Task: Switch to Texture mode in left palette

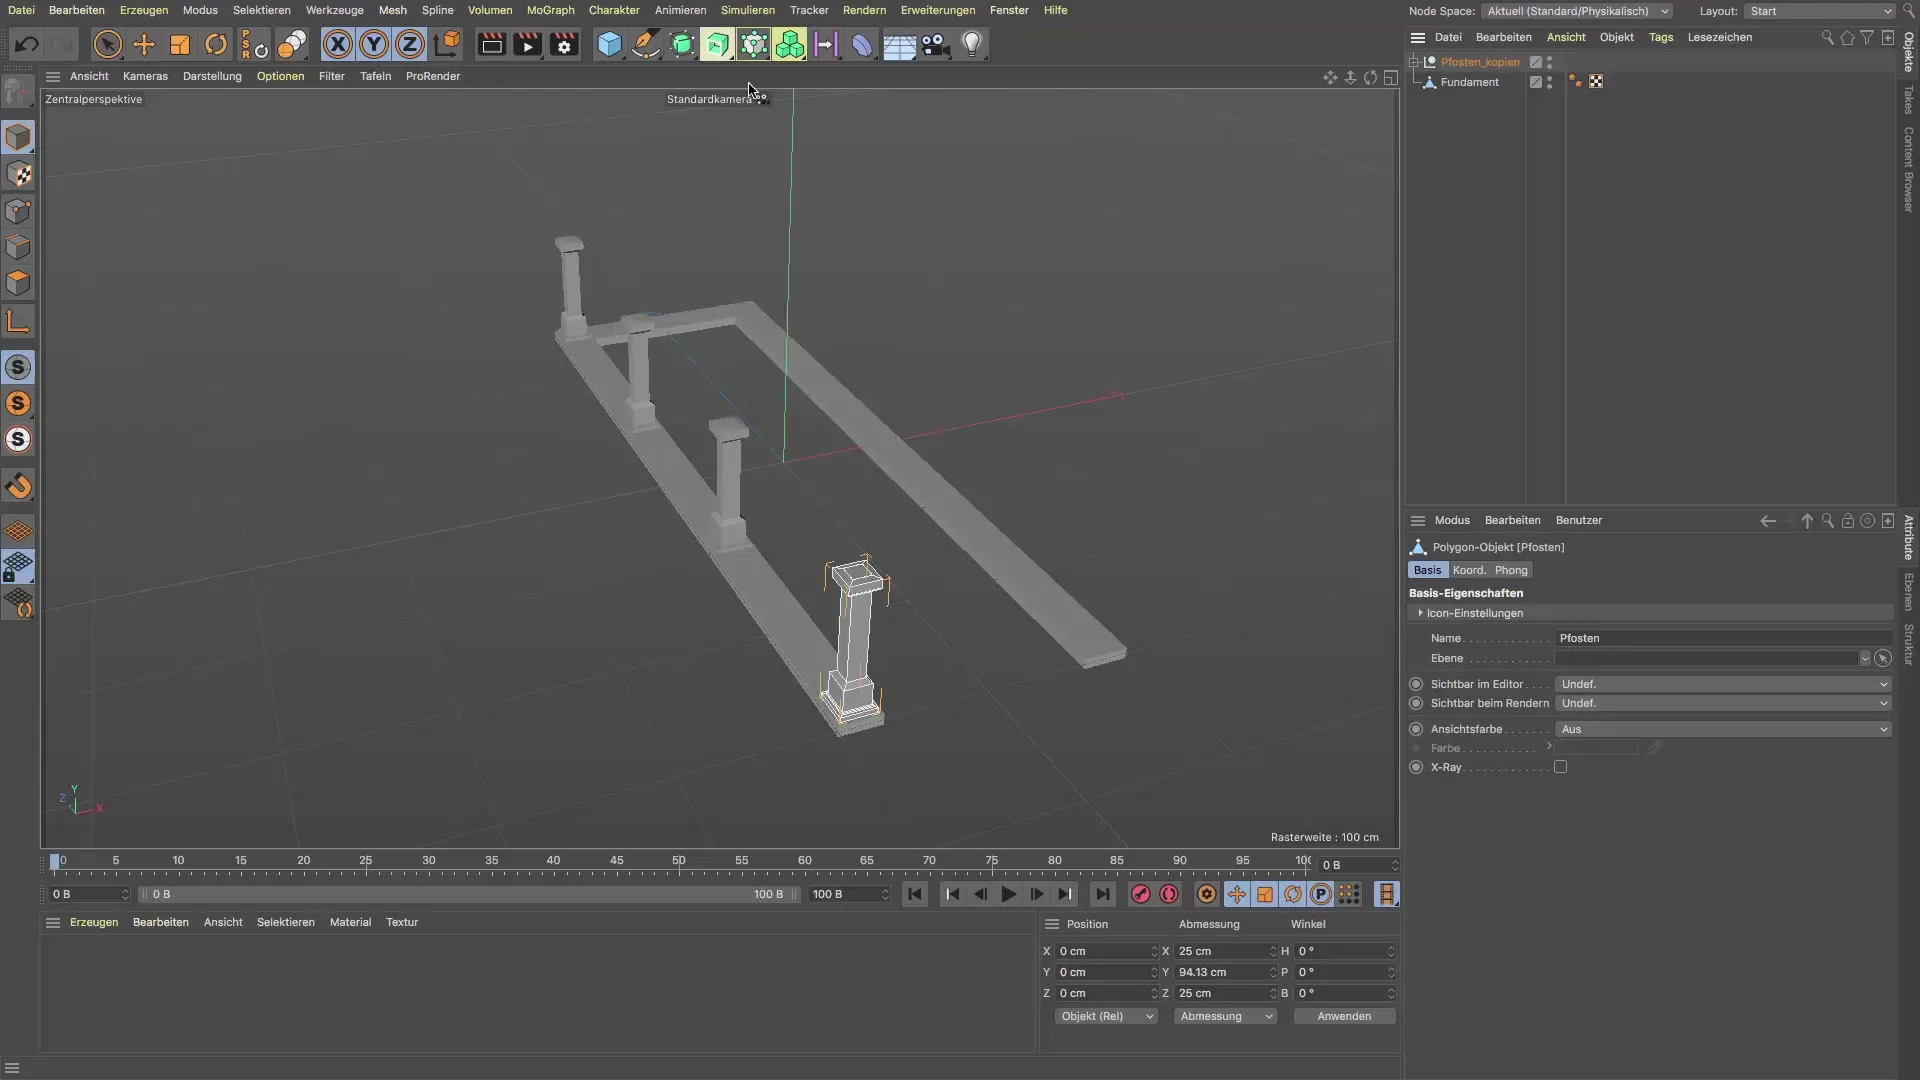Action: point(18,174)
